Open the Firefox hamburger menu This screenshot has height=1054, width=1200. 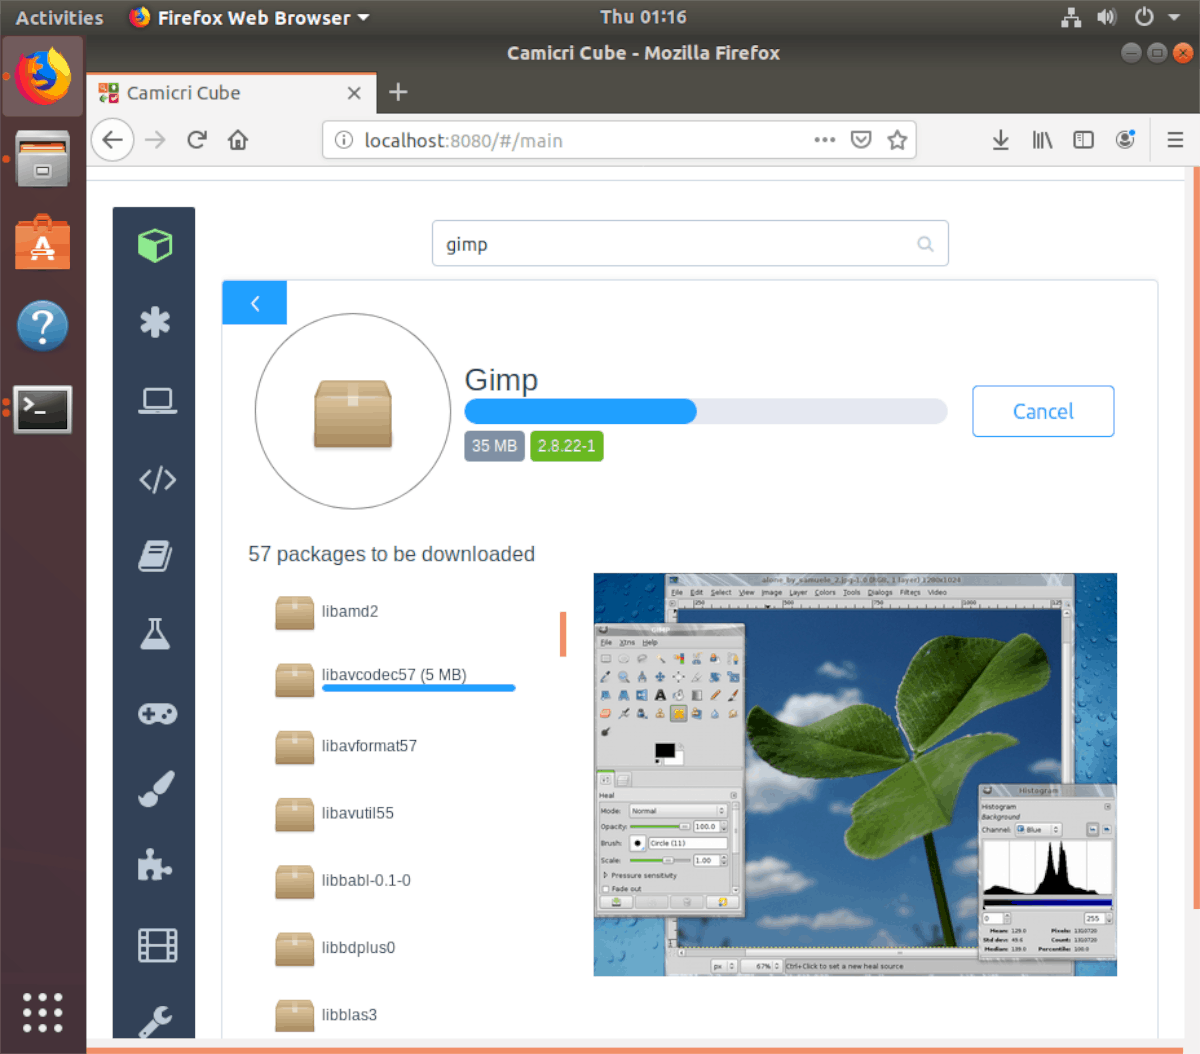tap(1175, 140)
